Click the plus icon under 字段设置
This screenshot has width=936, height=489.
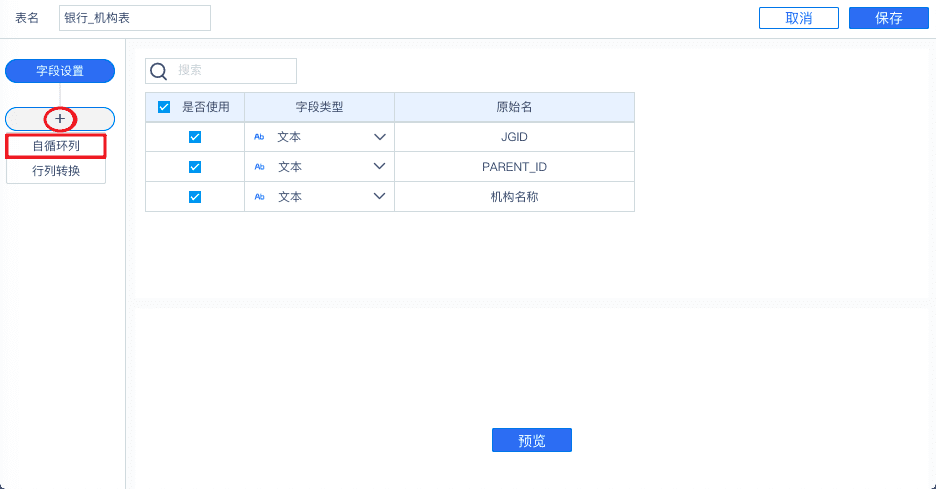[x=60, y=119]
